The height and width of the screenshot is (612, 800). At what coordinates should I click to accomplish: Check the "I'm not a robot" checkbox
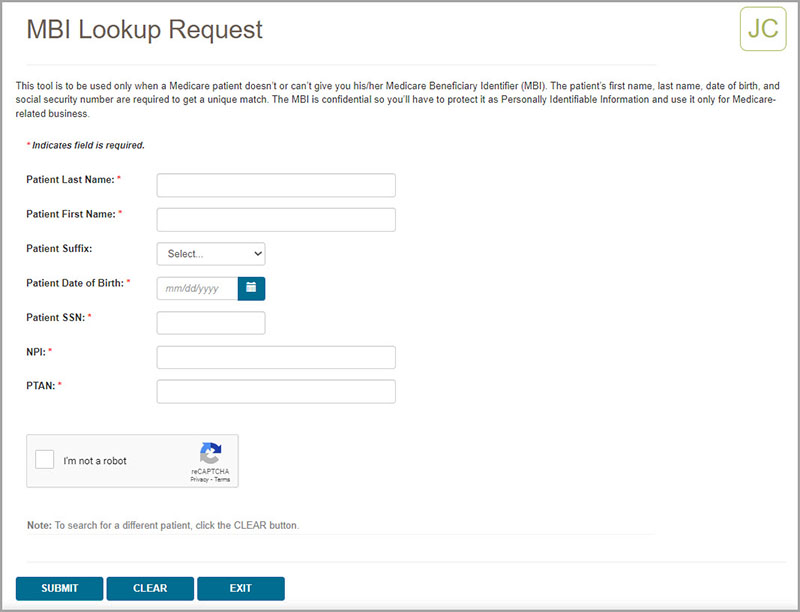(43, 458)
